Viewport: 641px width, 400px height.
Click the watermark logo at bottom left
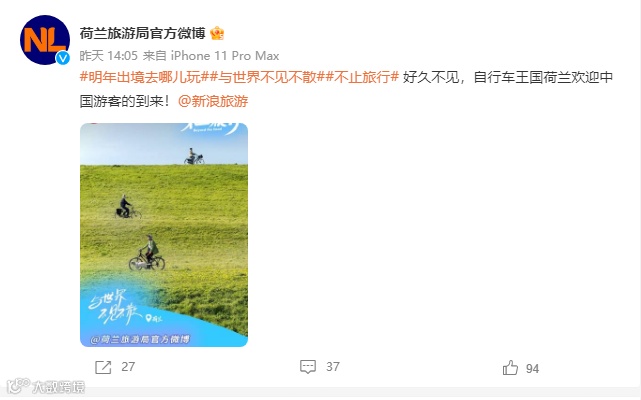(x=46, y=386)
